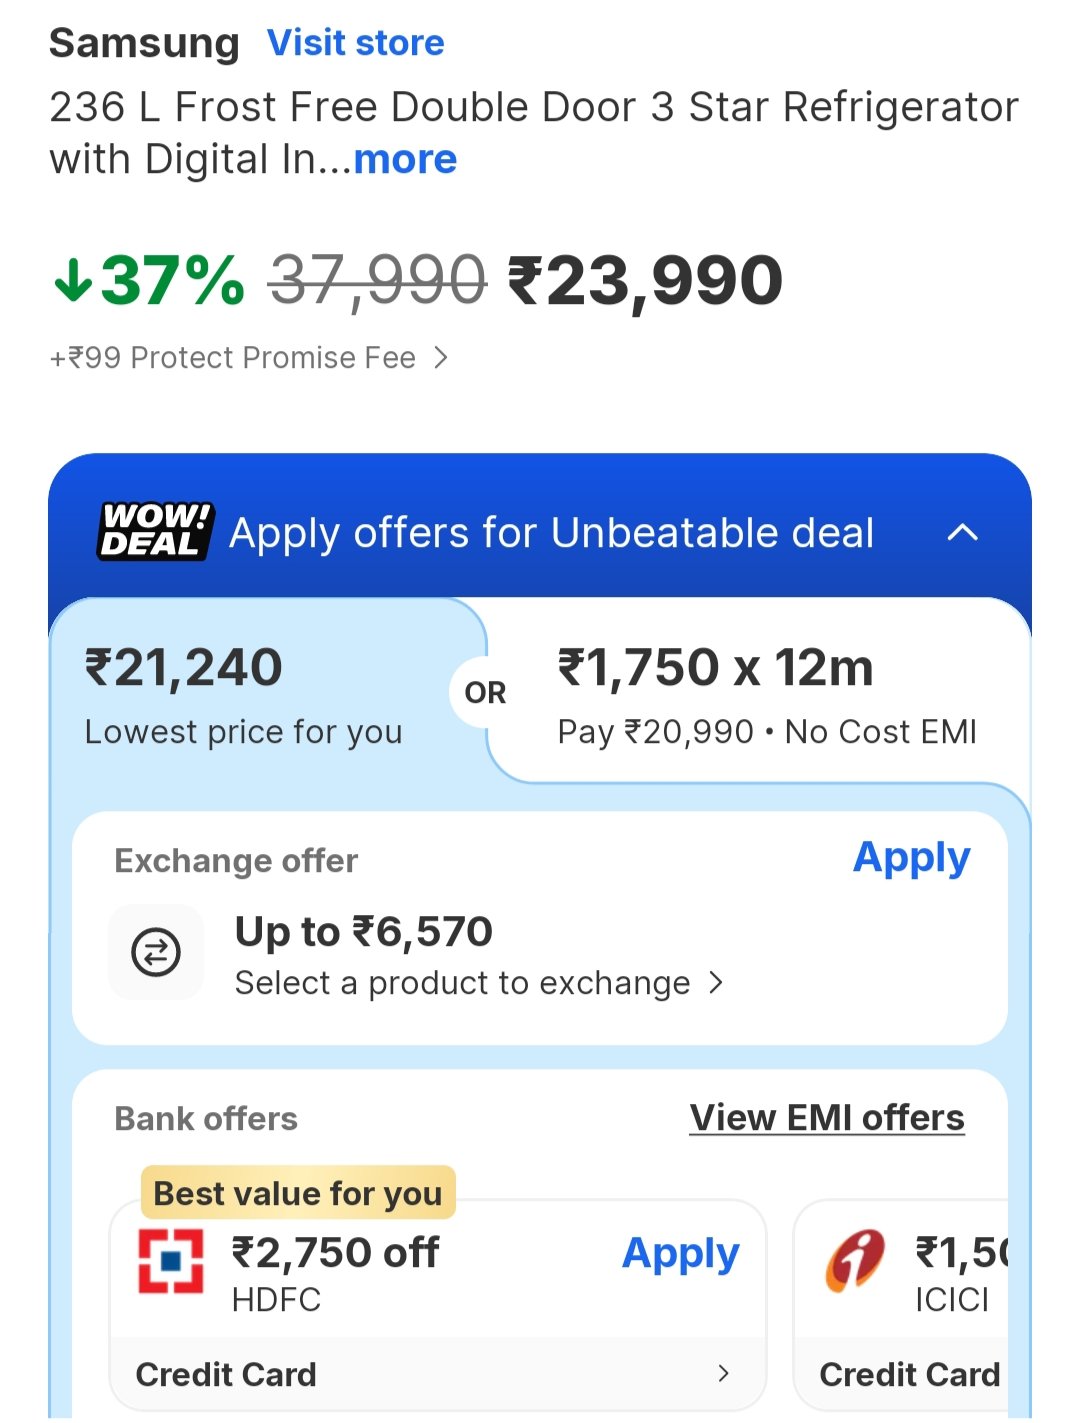Open the Visit store link
This screenshot has width=1080, height=1423.
click(355, 43)
